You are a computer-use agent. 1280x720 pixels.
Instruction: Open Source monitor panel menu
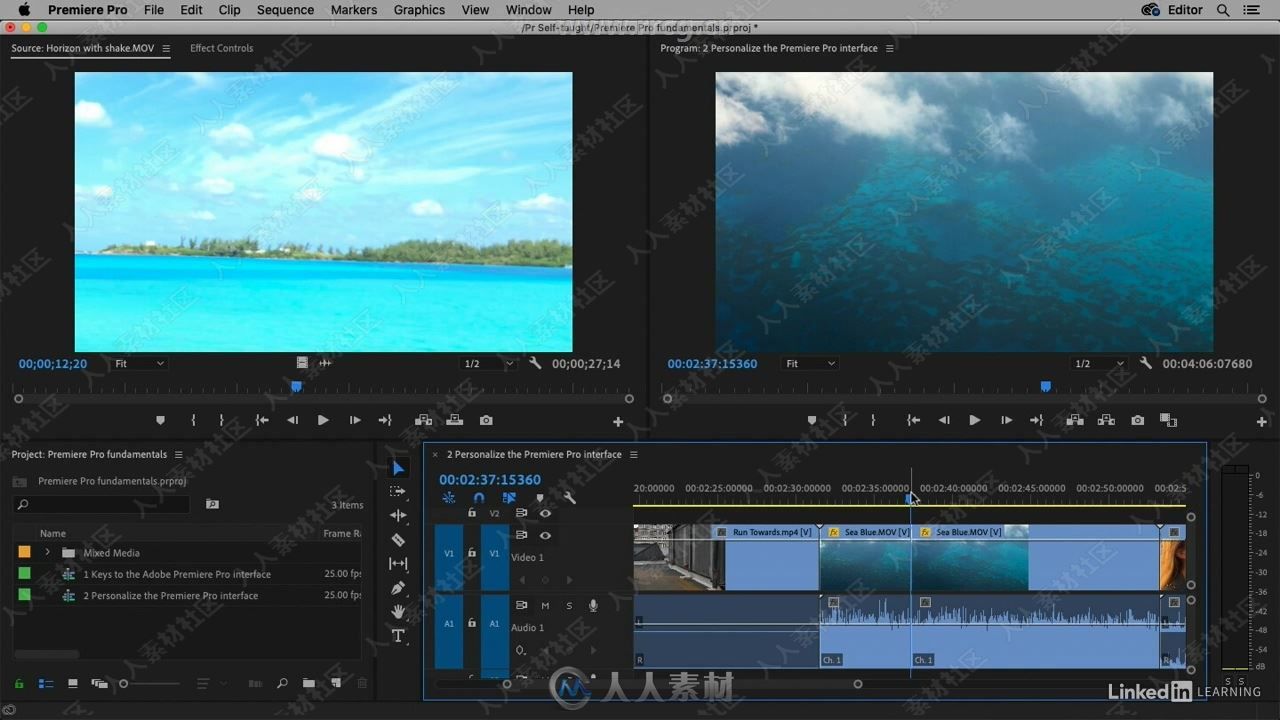(166, 48)
